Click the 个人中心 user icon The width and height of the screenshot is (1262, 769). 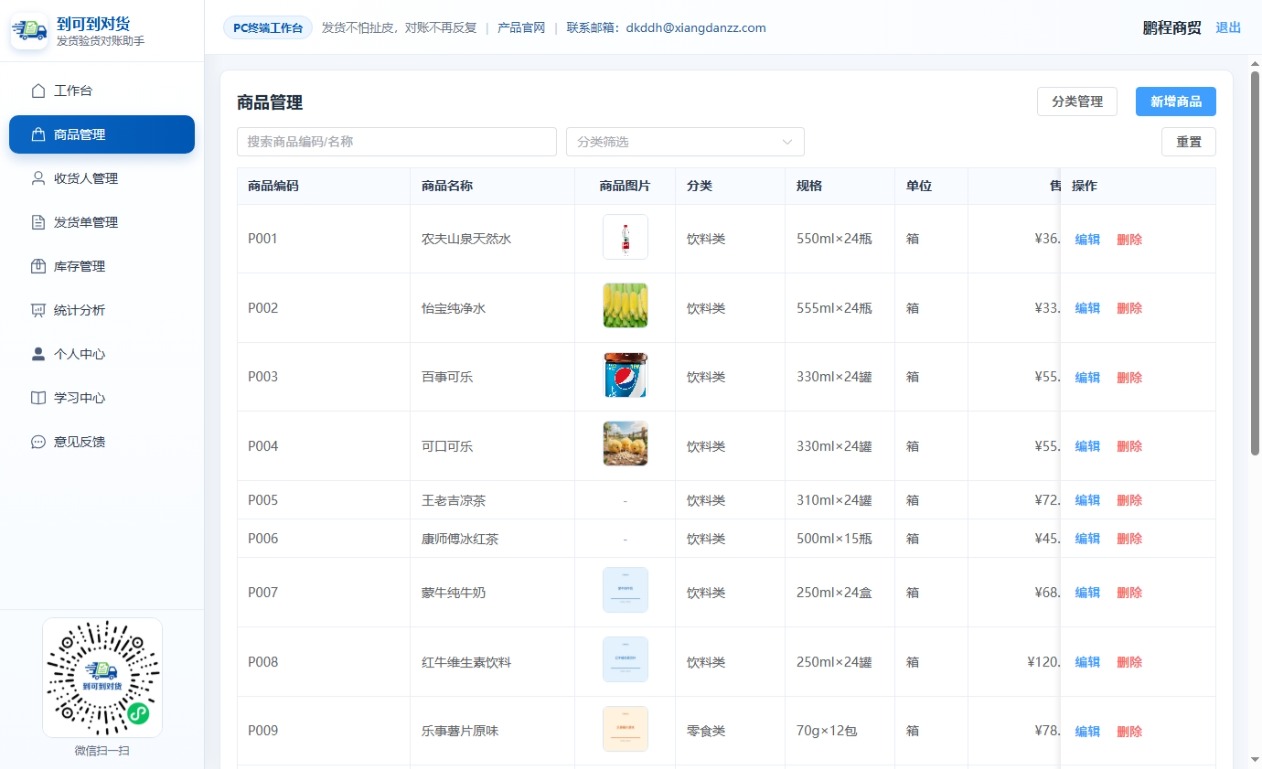coord(38,354)
